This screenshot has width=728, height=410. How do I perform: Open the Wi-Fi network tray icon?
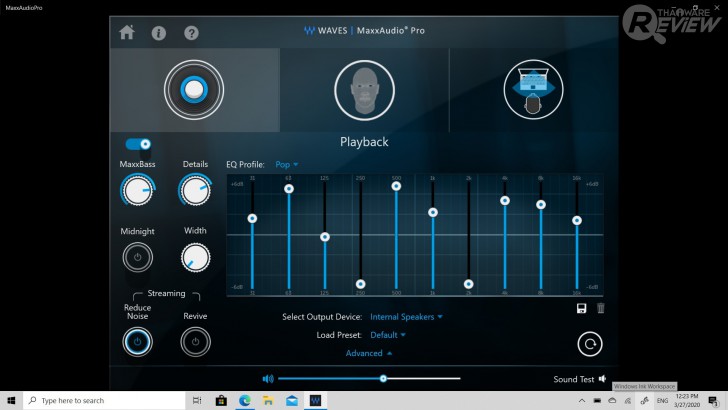[628, 401]
